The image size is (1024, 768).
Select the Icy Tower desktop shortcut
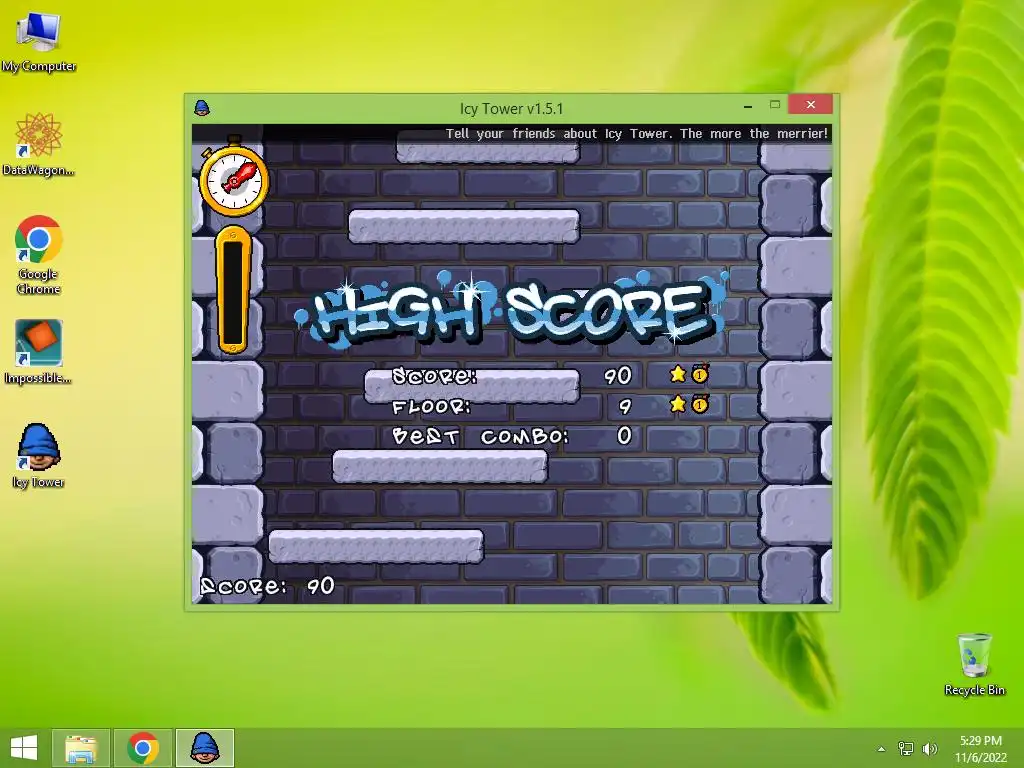coord(39,456)
